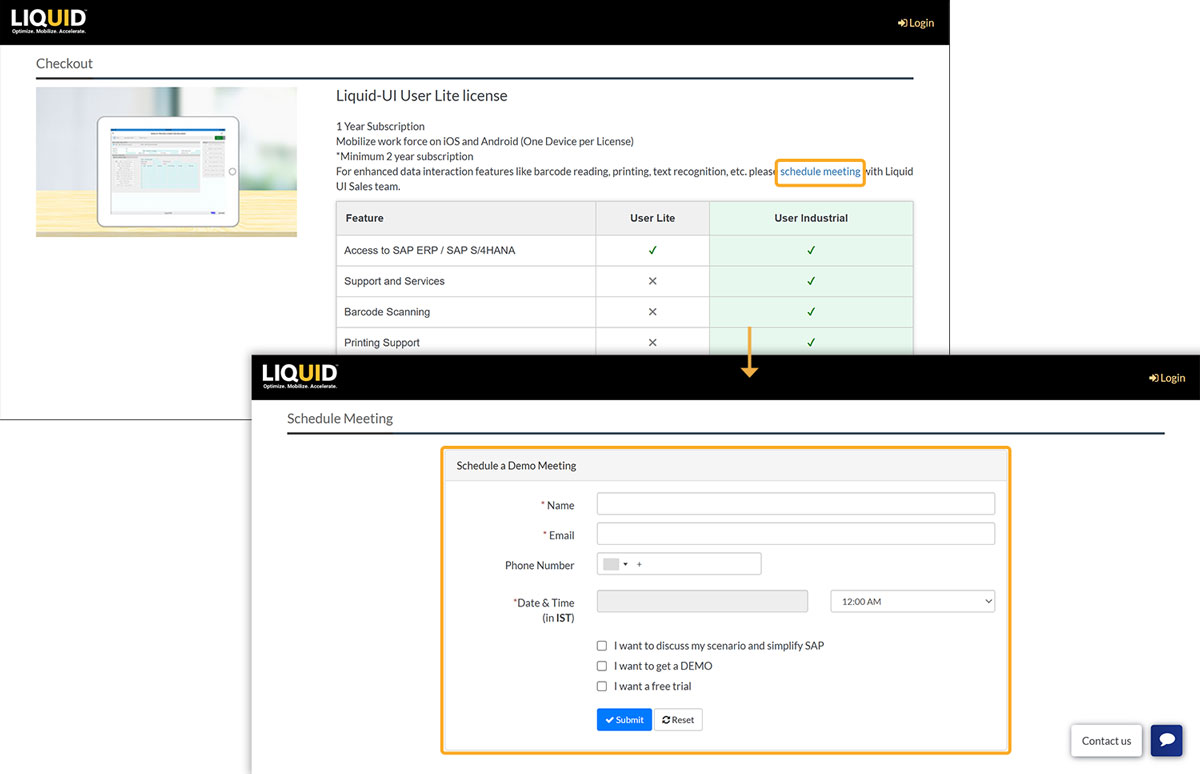This screenshot has height=774, width=1200.
Task: Reset the demo meeting form
Action: pos(678,720)
